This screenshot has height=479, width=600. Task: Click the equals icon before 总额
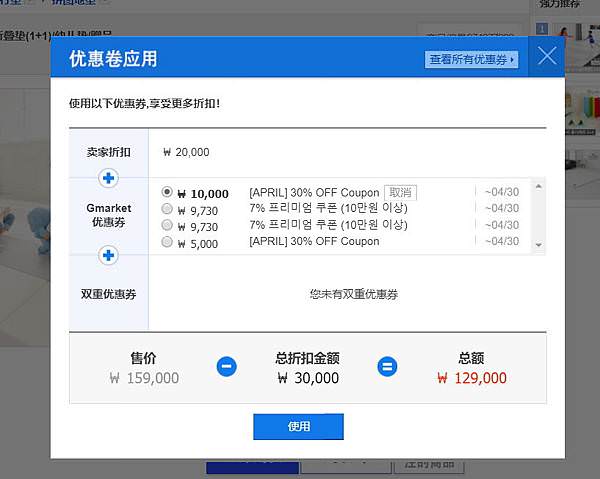click(387, 367)
